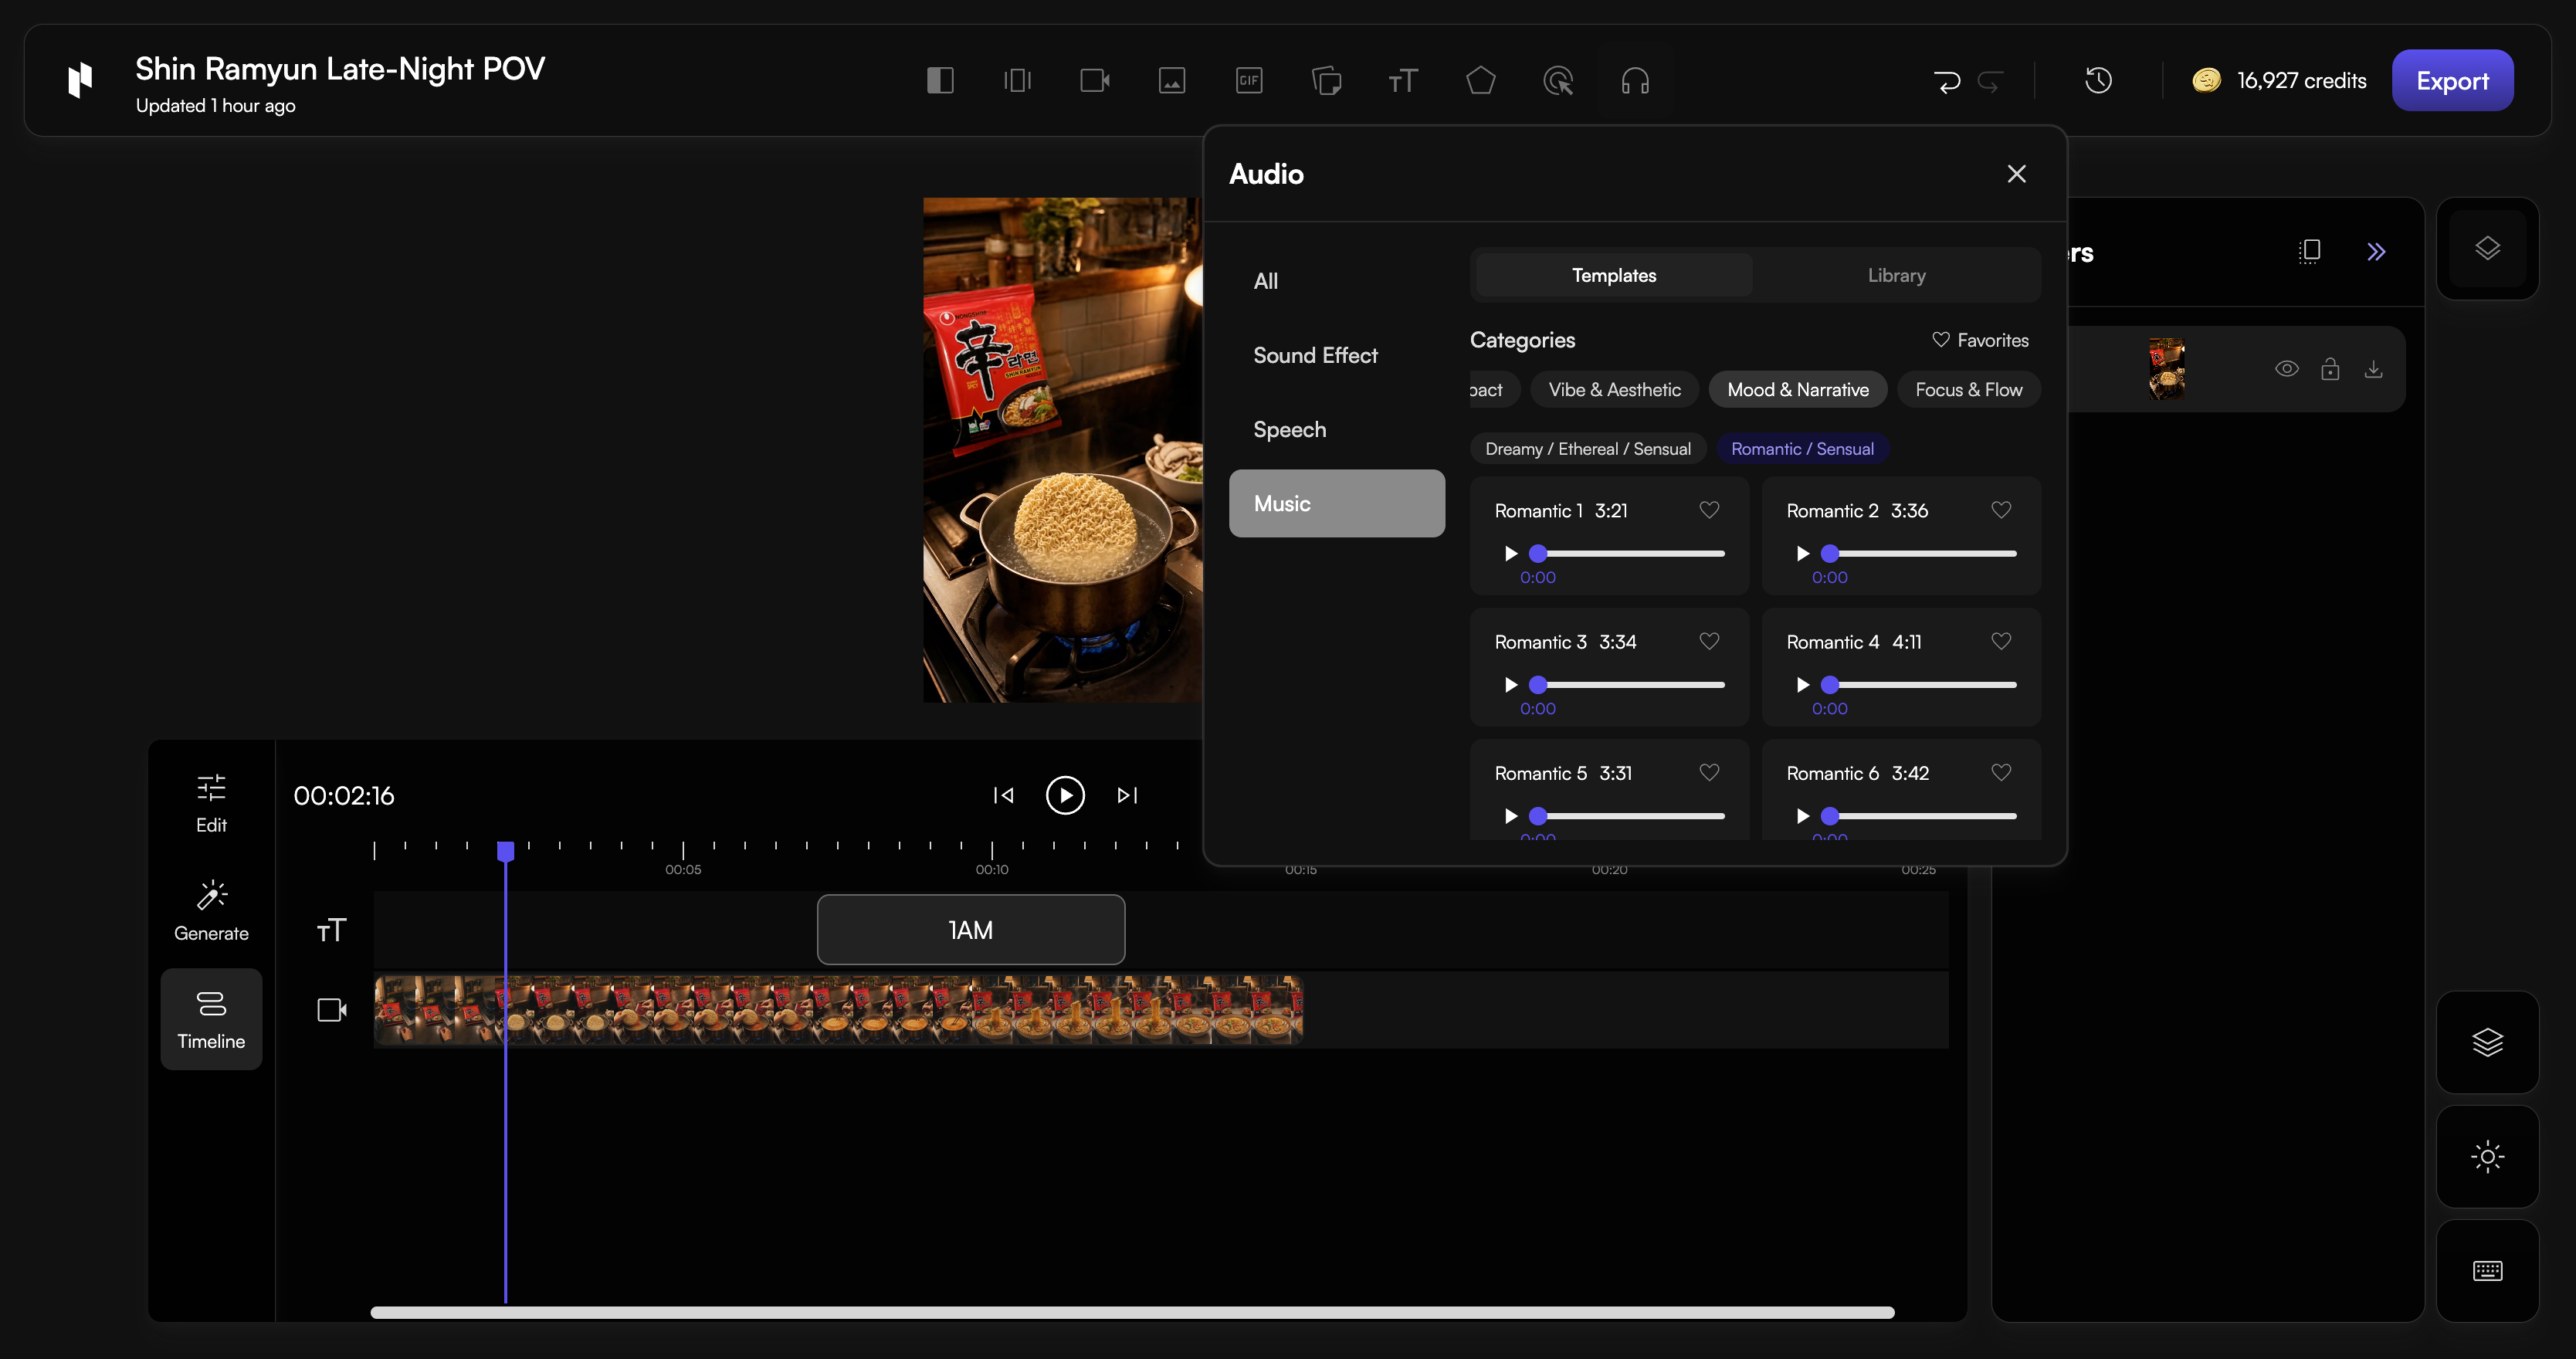Choose the Focus & Flow category chip
The height and width of the screenshot is (1359, 2576).
(1968, 389)
